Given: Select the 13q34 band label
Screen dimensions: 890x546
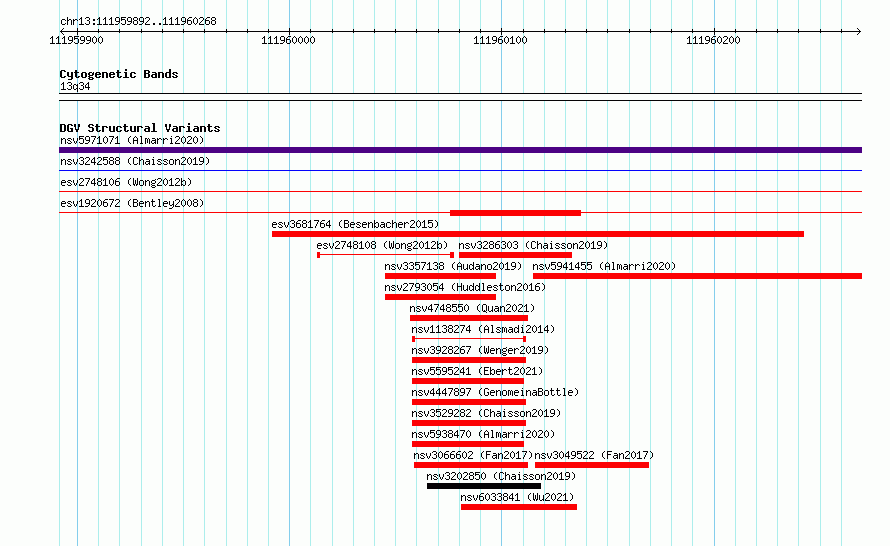Looking at the screenshot, I should (75, 86).
